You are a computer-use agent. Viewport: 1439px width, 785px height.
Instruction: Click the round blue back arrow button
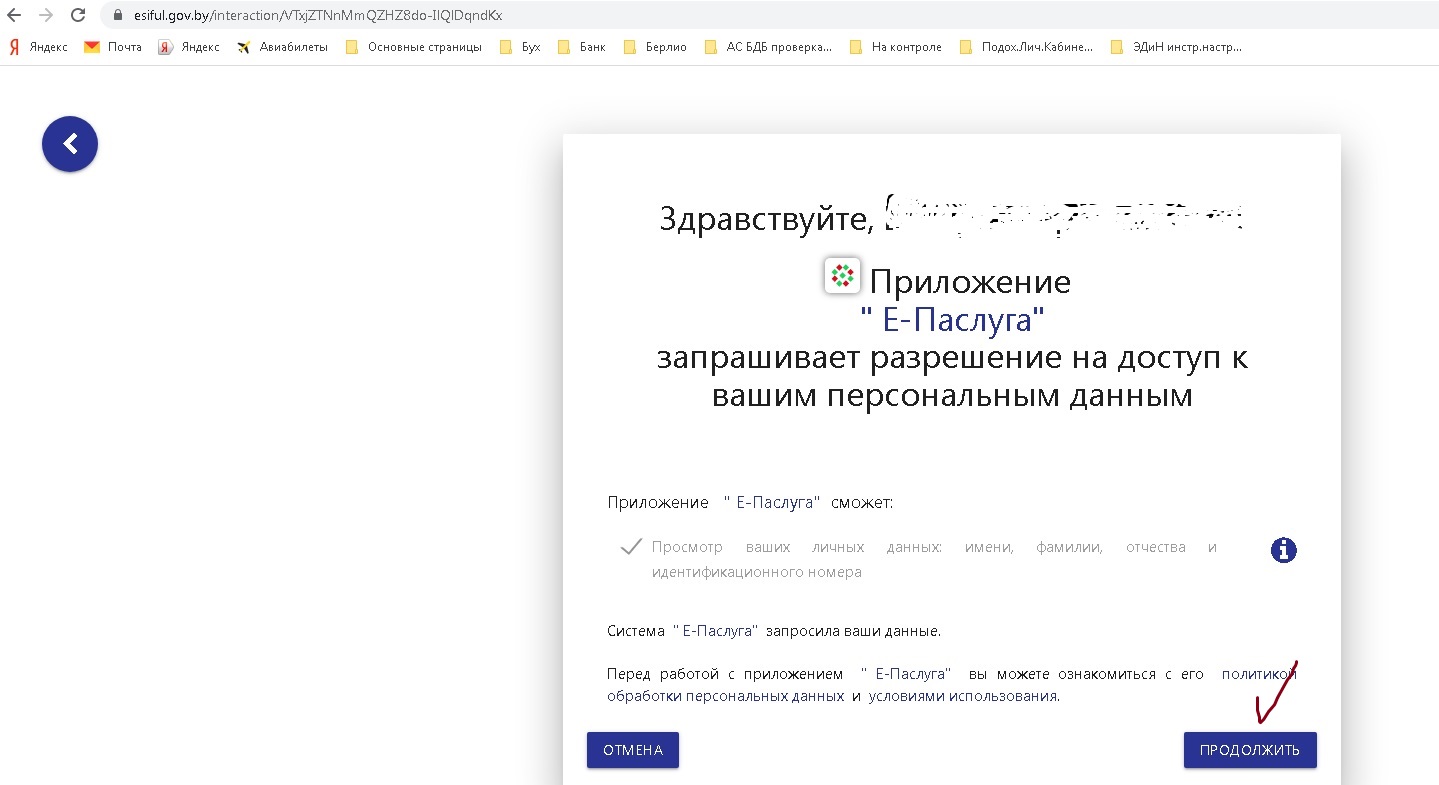pyautogui.click(x=70, y=144)
